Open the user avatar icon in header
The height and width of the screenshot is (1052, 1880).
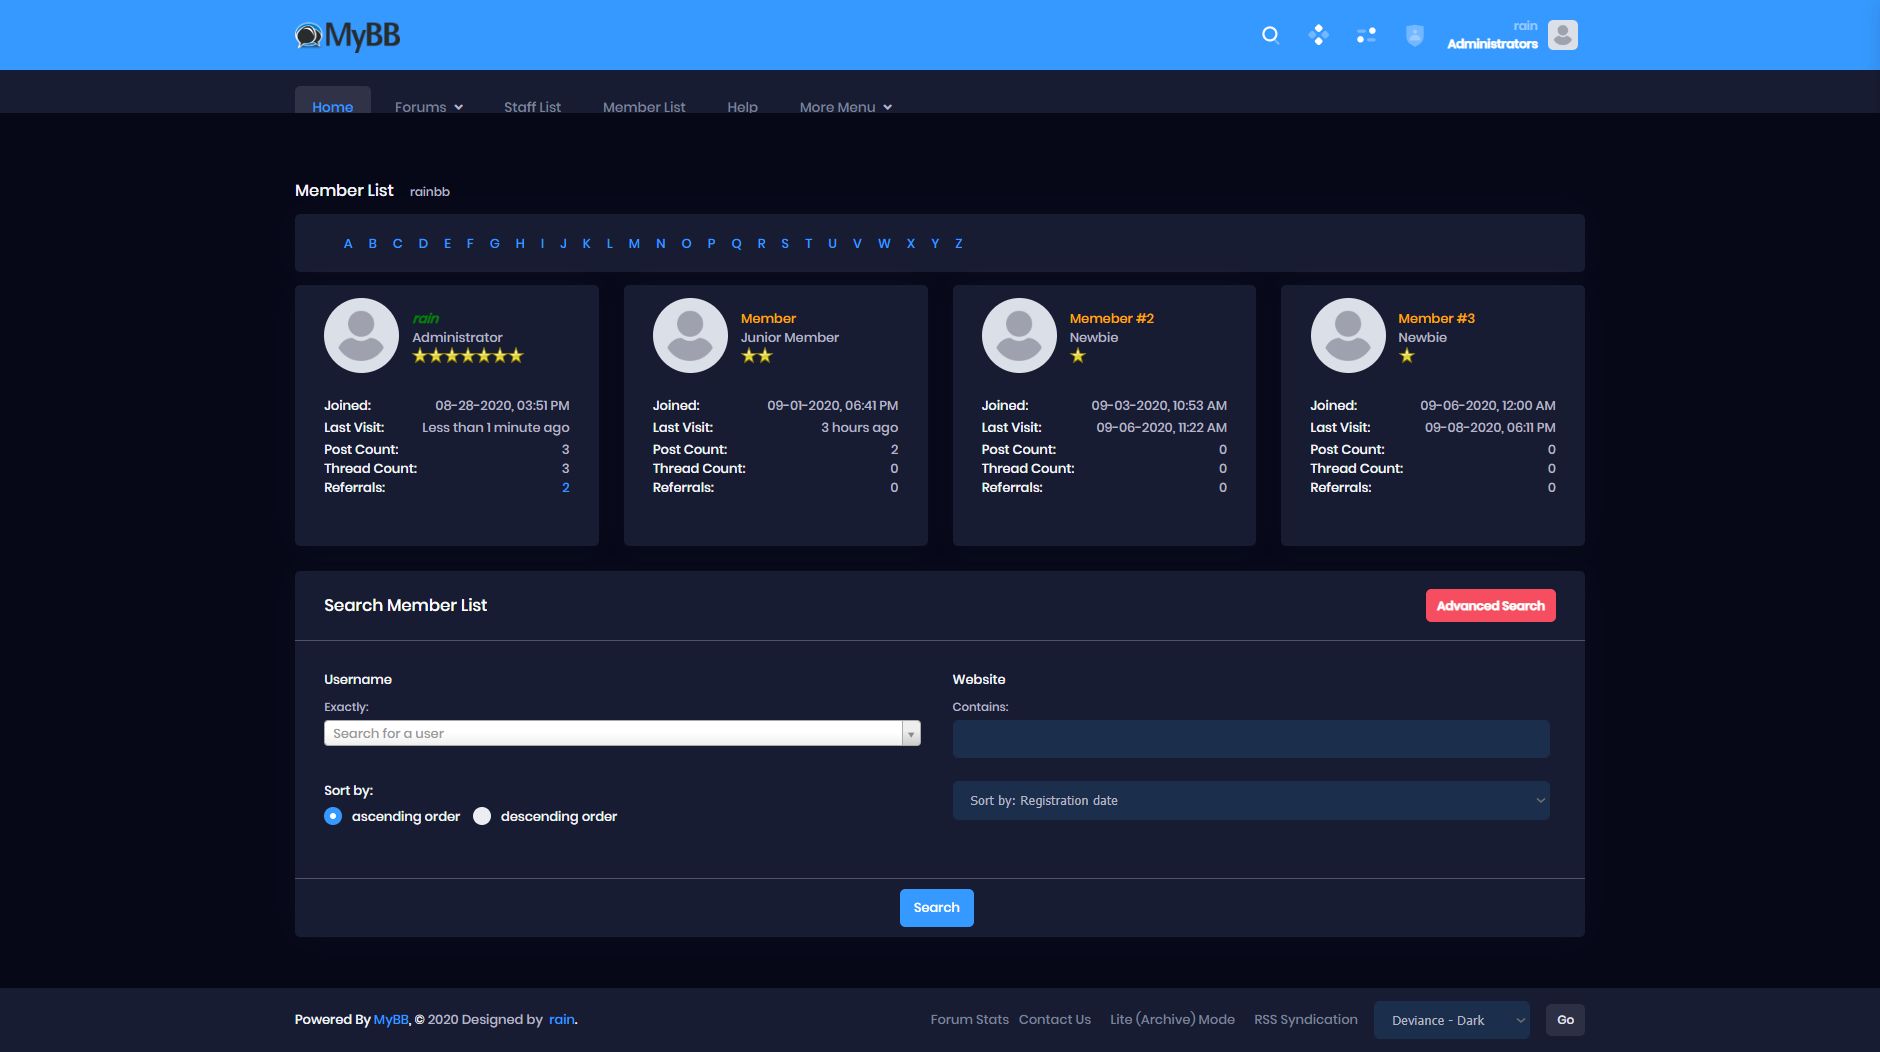[x=1562, y=35]
